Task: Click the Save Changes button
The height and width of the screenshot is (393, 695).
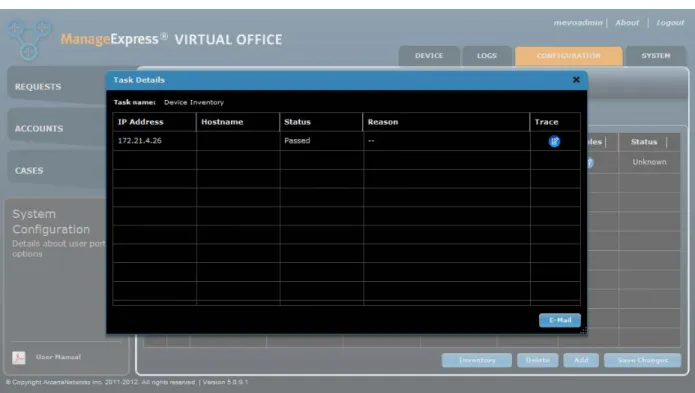Action: point(643,360)
